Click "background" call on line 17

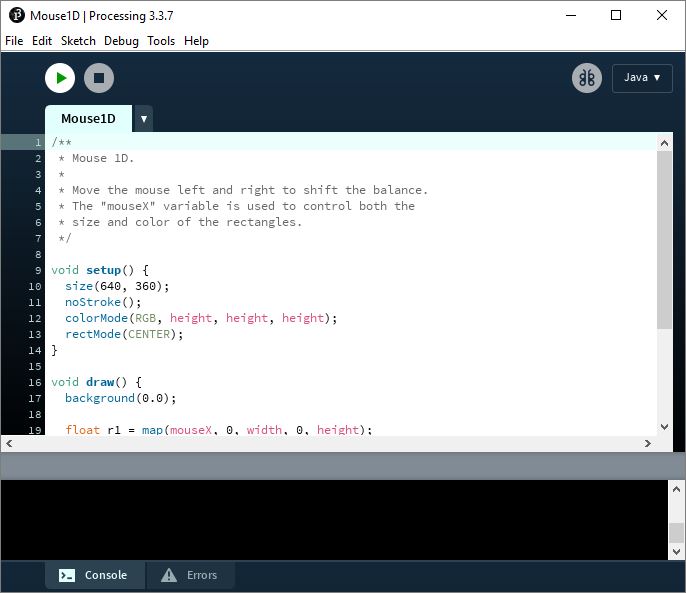pos(100,398)
